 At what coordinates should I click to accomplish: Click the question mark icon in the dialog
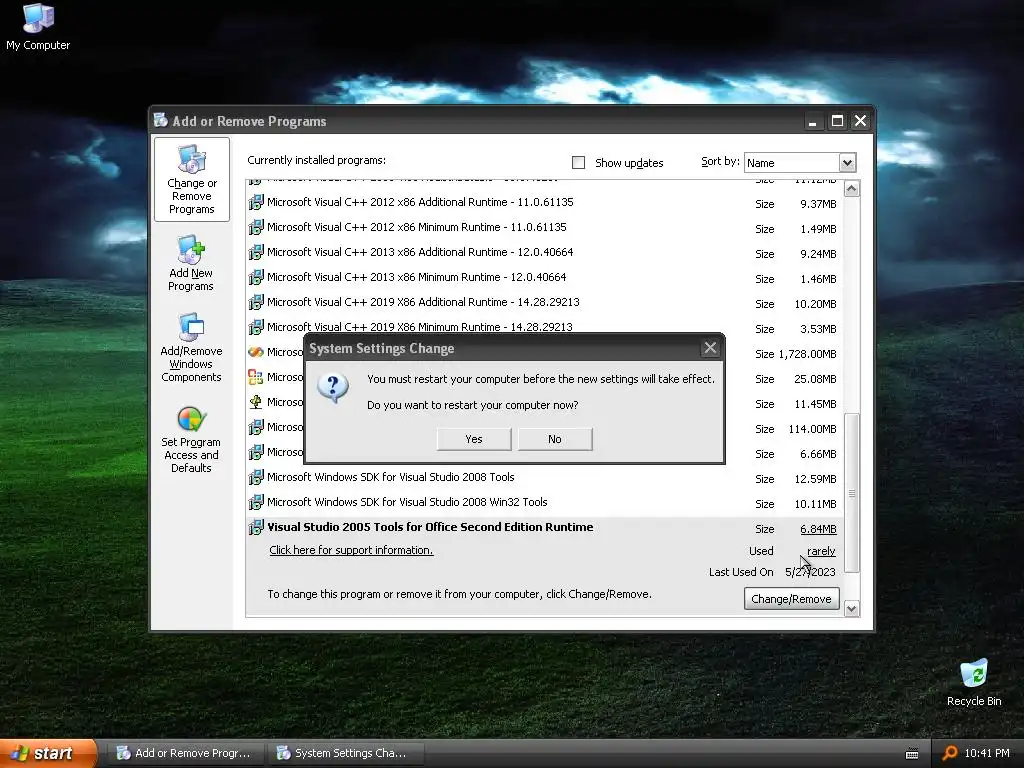tap(333, 388)
